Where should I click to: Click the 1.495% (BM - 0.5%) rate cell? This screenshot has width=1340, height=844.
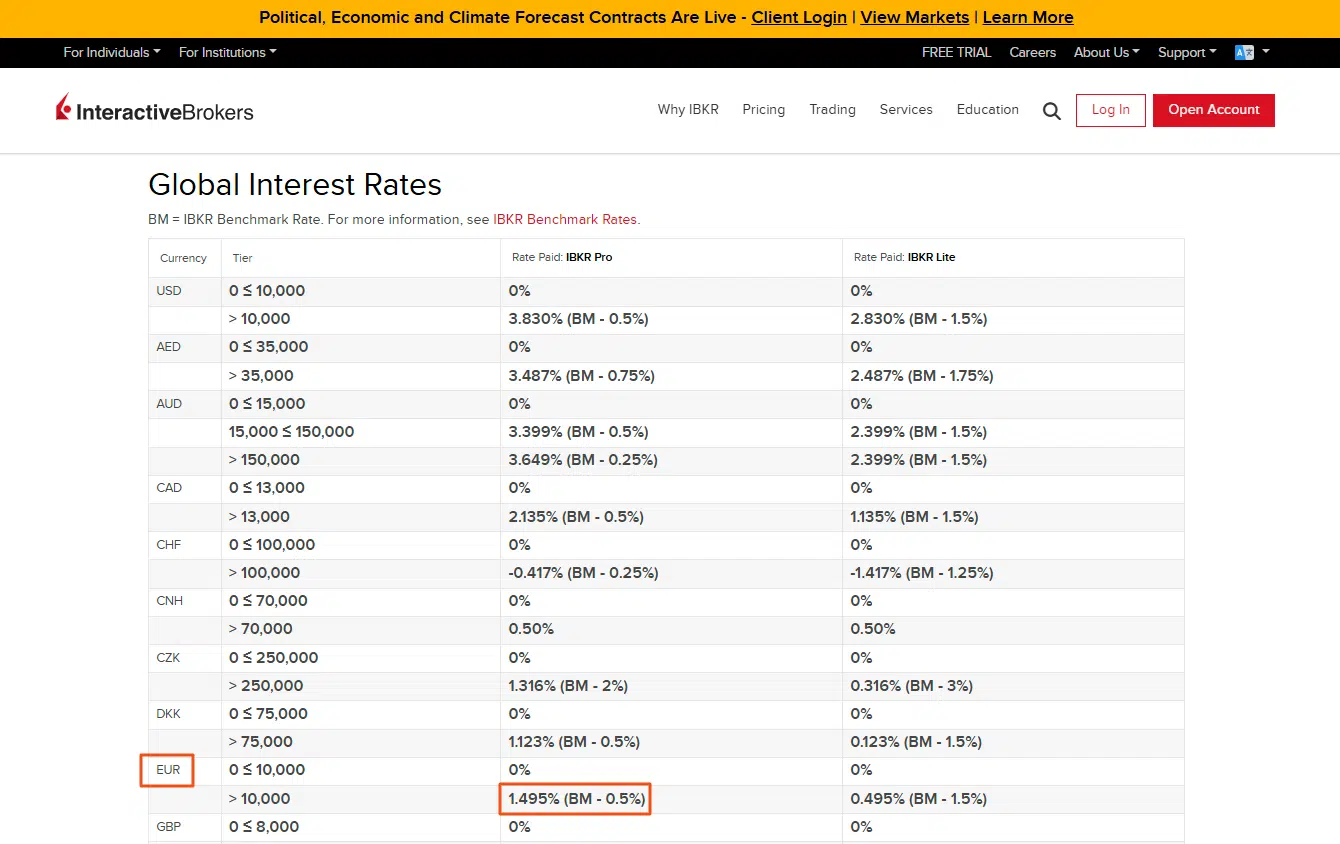pos(671,799)
